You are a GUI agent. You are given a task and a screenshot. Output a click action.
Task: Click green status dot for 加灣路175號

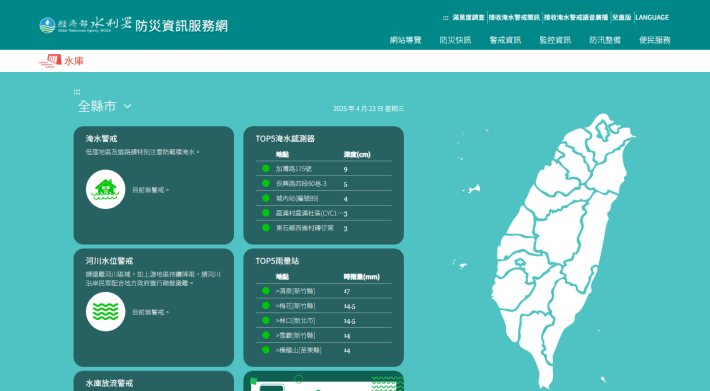pos(266,168)
